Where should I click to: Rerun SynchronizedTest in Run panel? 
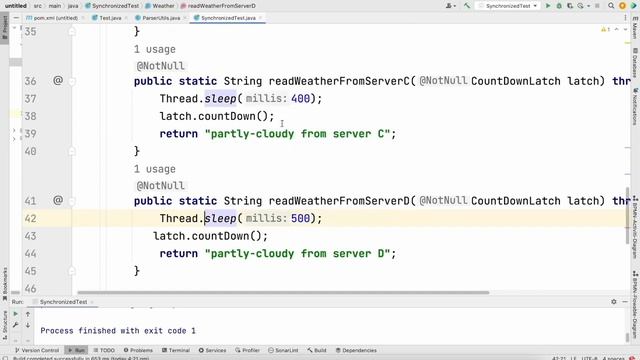pos(16,314)
